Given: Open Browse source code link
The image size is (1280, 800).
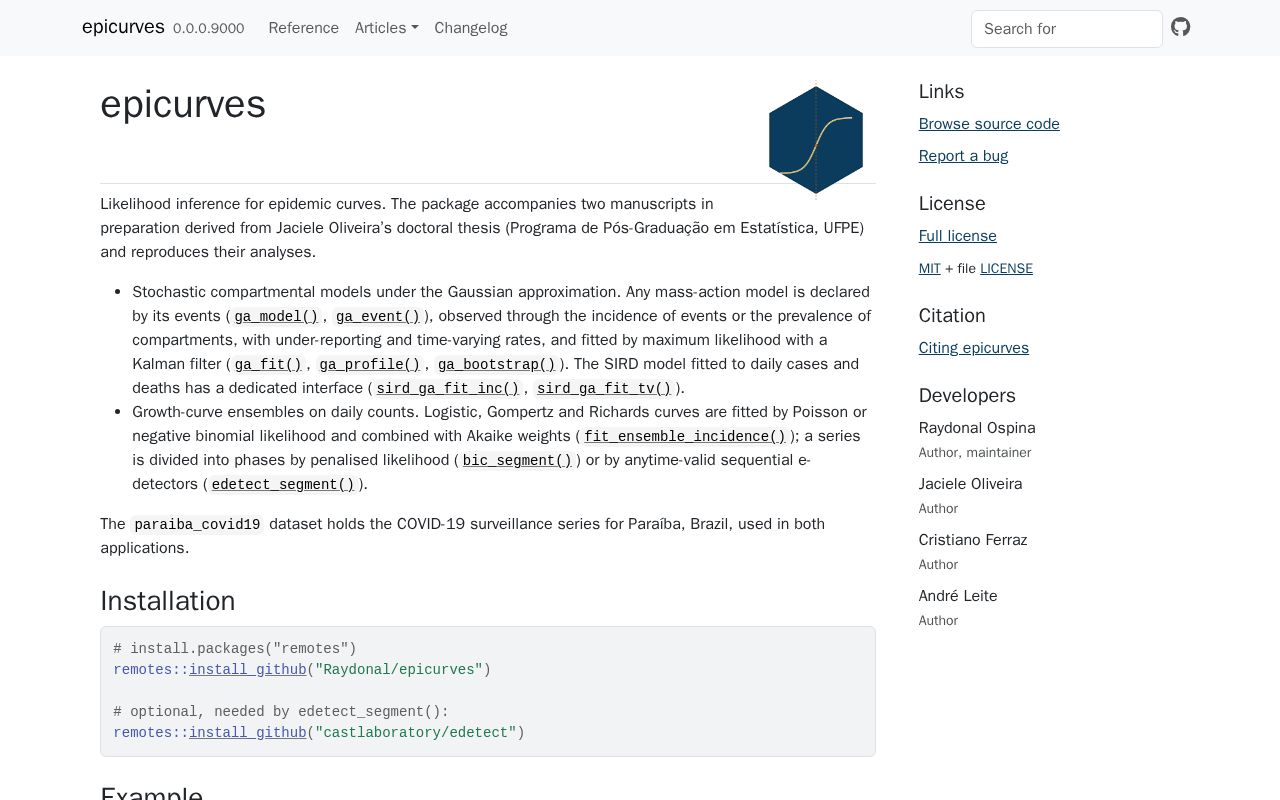Looking at the screenshot, I should (x=989, y=124).
